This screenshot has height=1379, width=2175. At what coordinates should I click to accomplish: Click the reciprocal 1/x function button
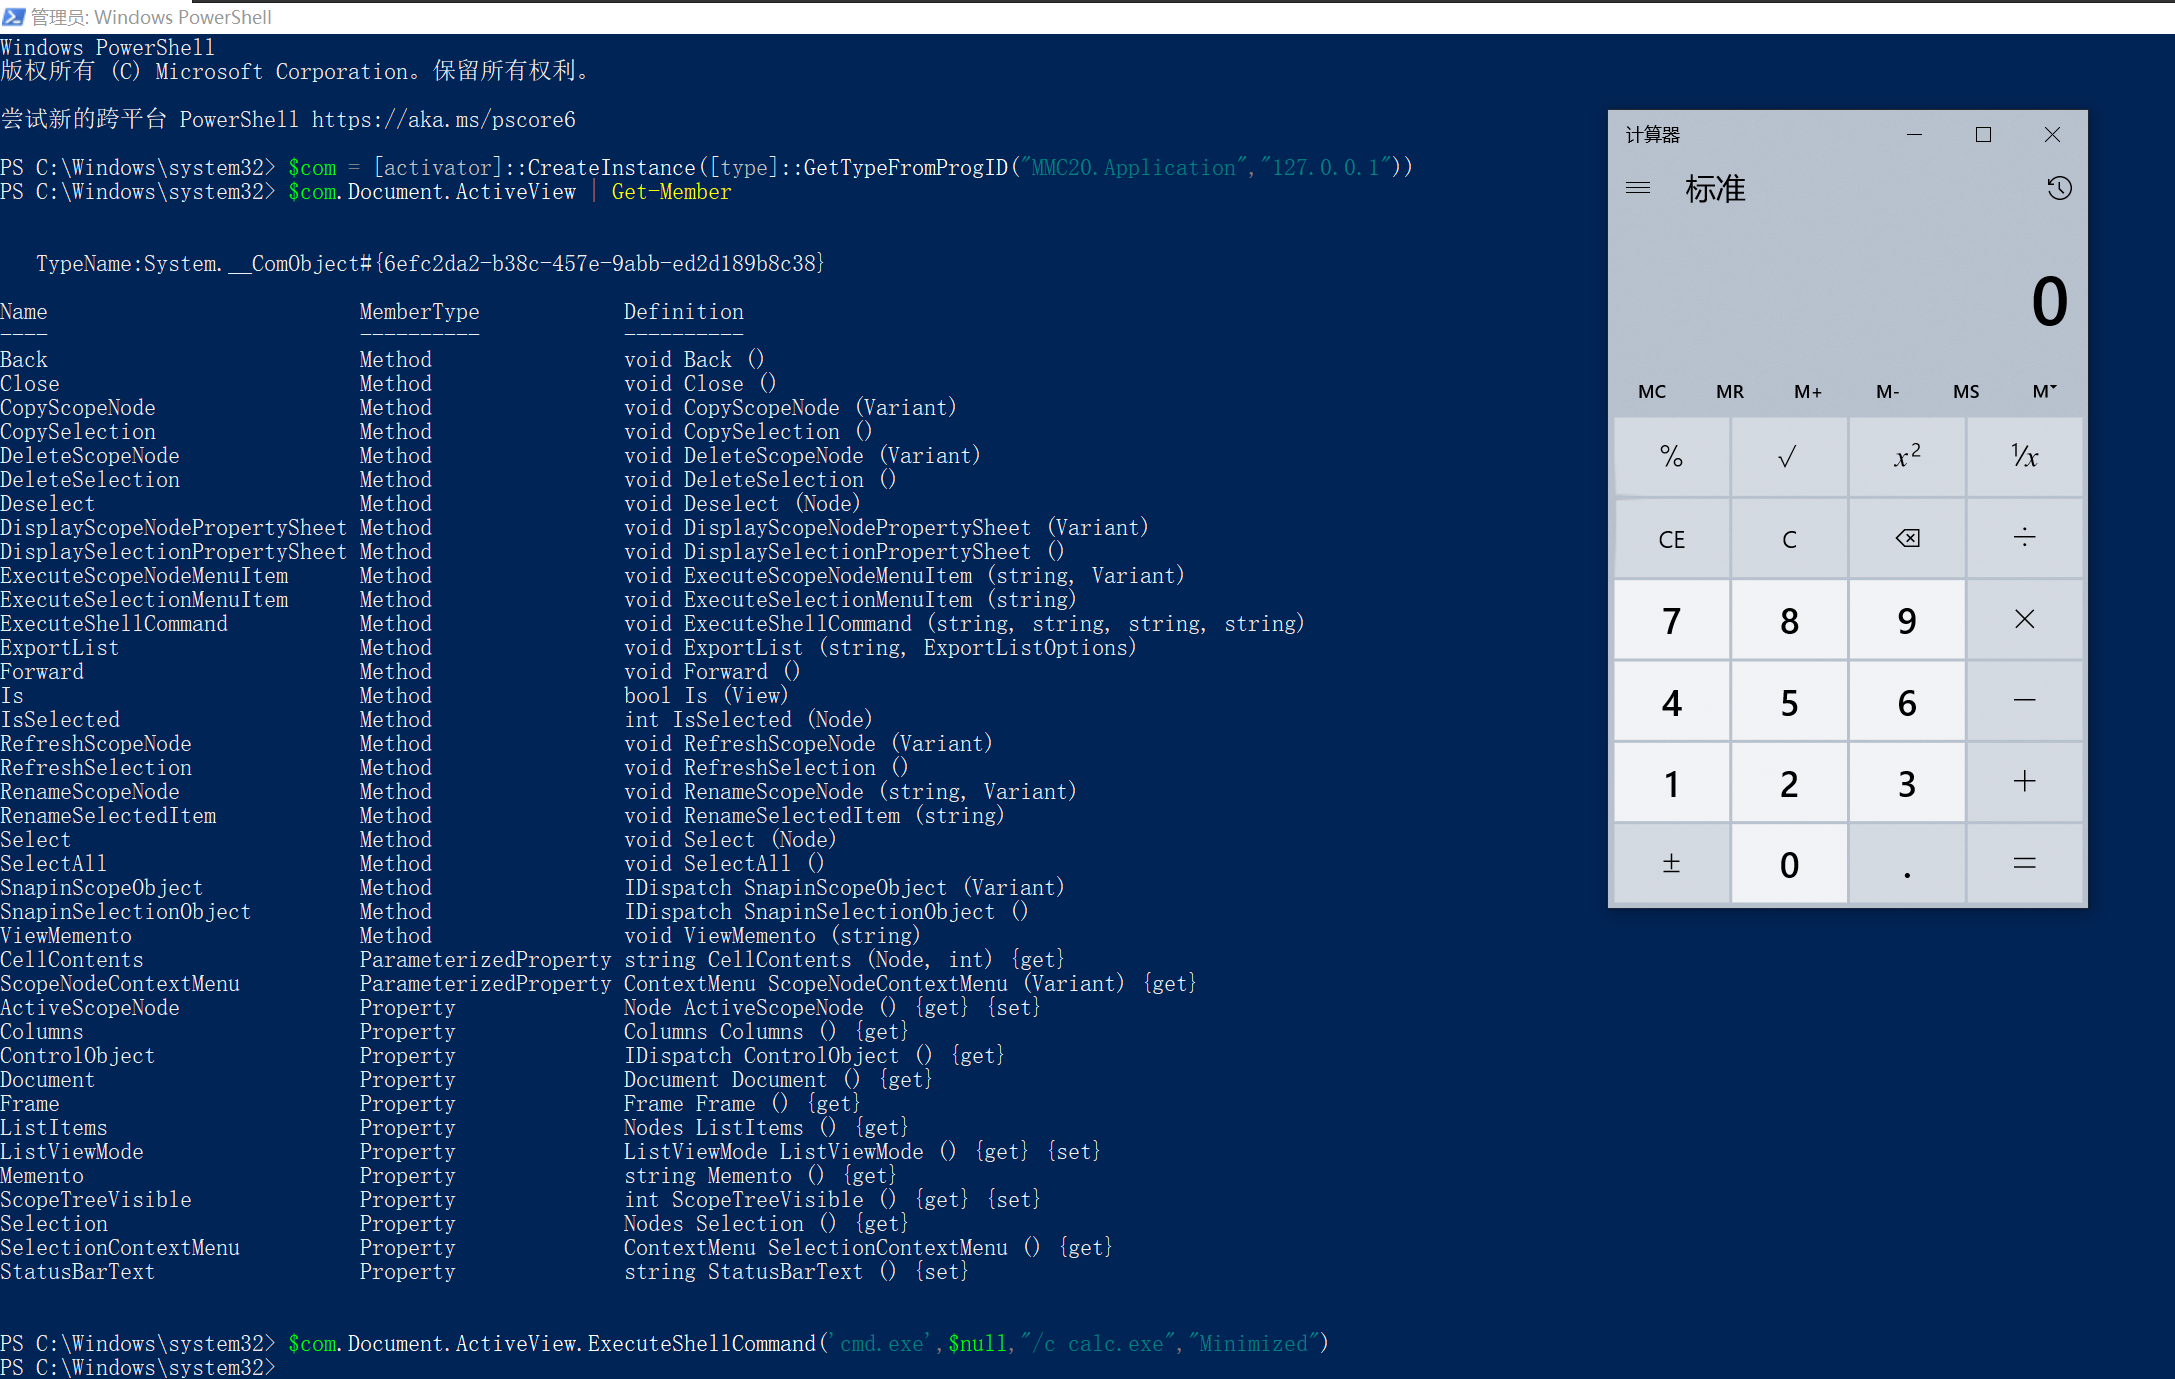[2023, 456]
